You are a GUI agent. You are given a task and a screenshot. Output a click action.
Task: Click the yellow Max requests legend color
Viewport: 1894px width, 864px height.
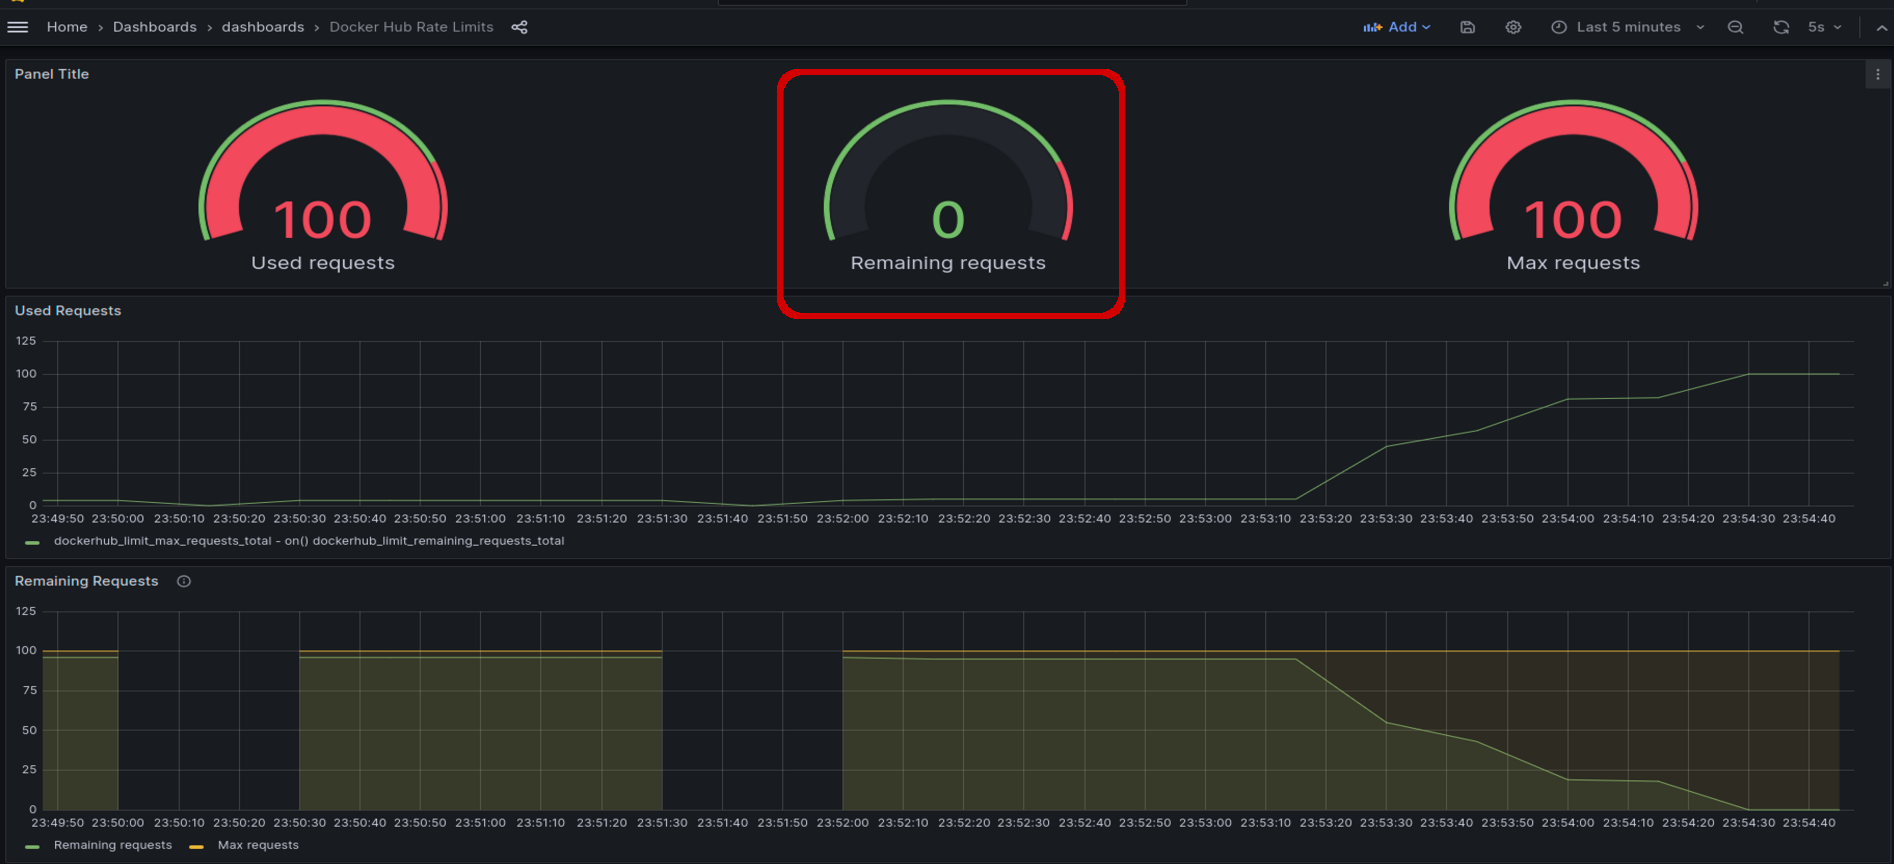pos(196,846)
